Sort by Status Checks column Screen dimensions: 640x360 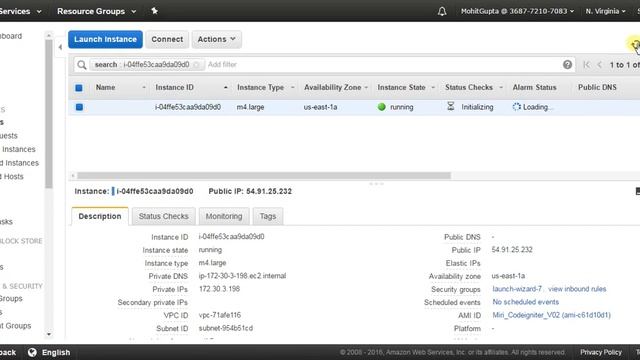[x=469, y=87]
